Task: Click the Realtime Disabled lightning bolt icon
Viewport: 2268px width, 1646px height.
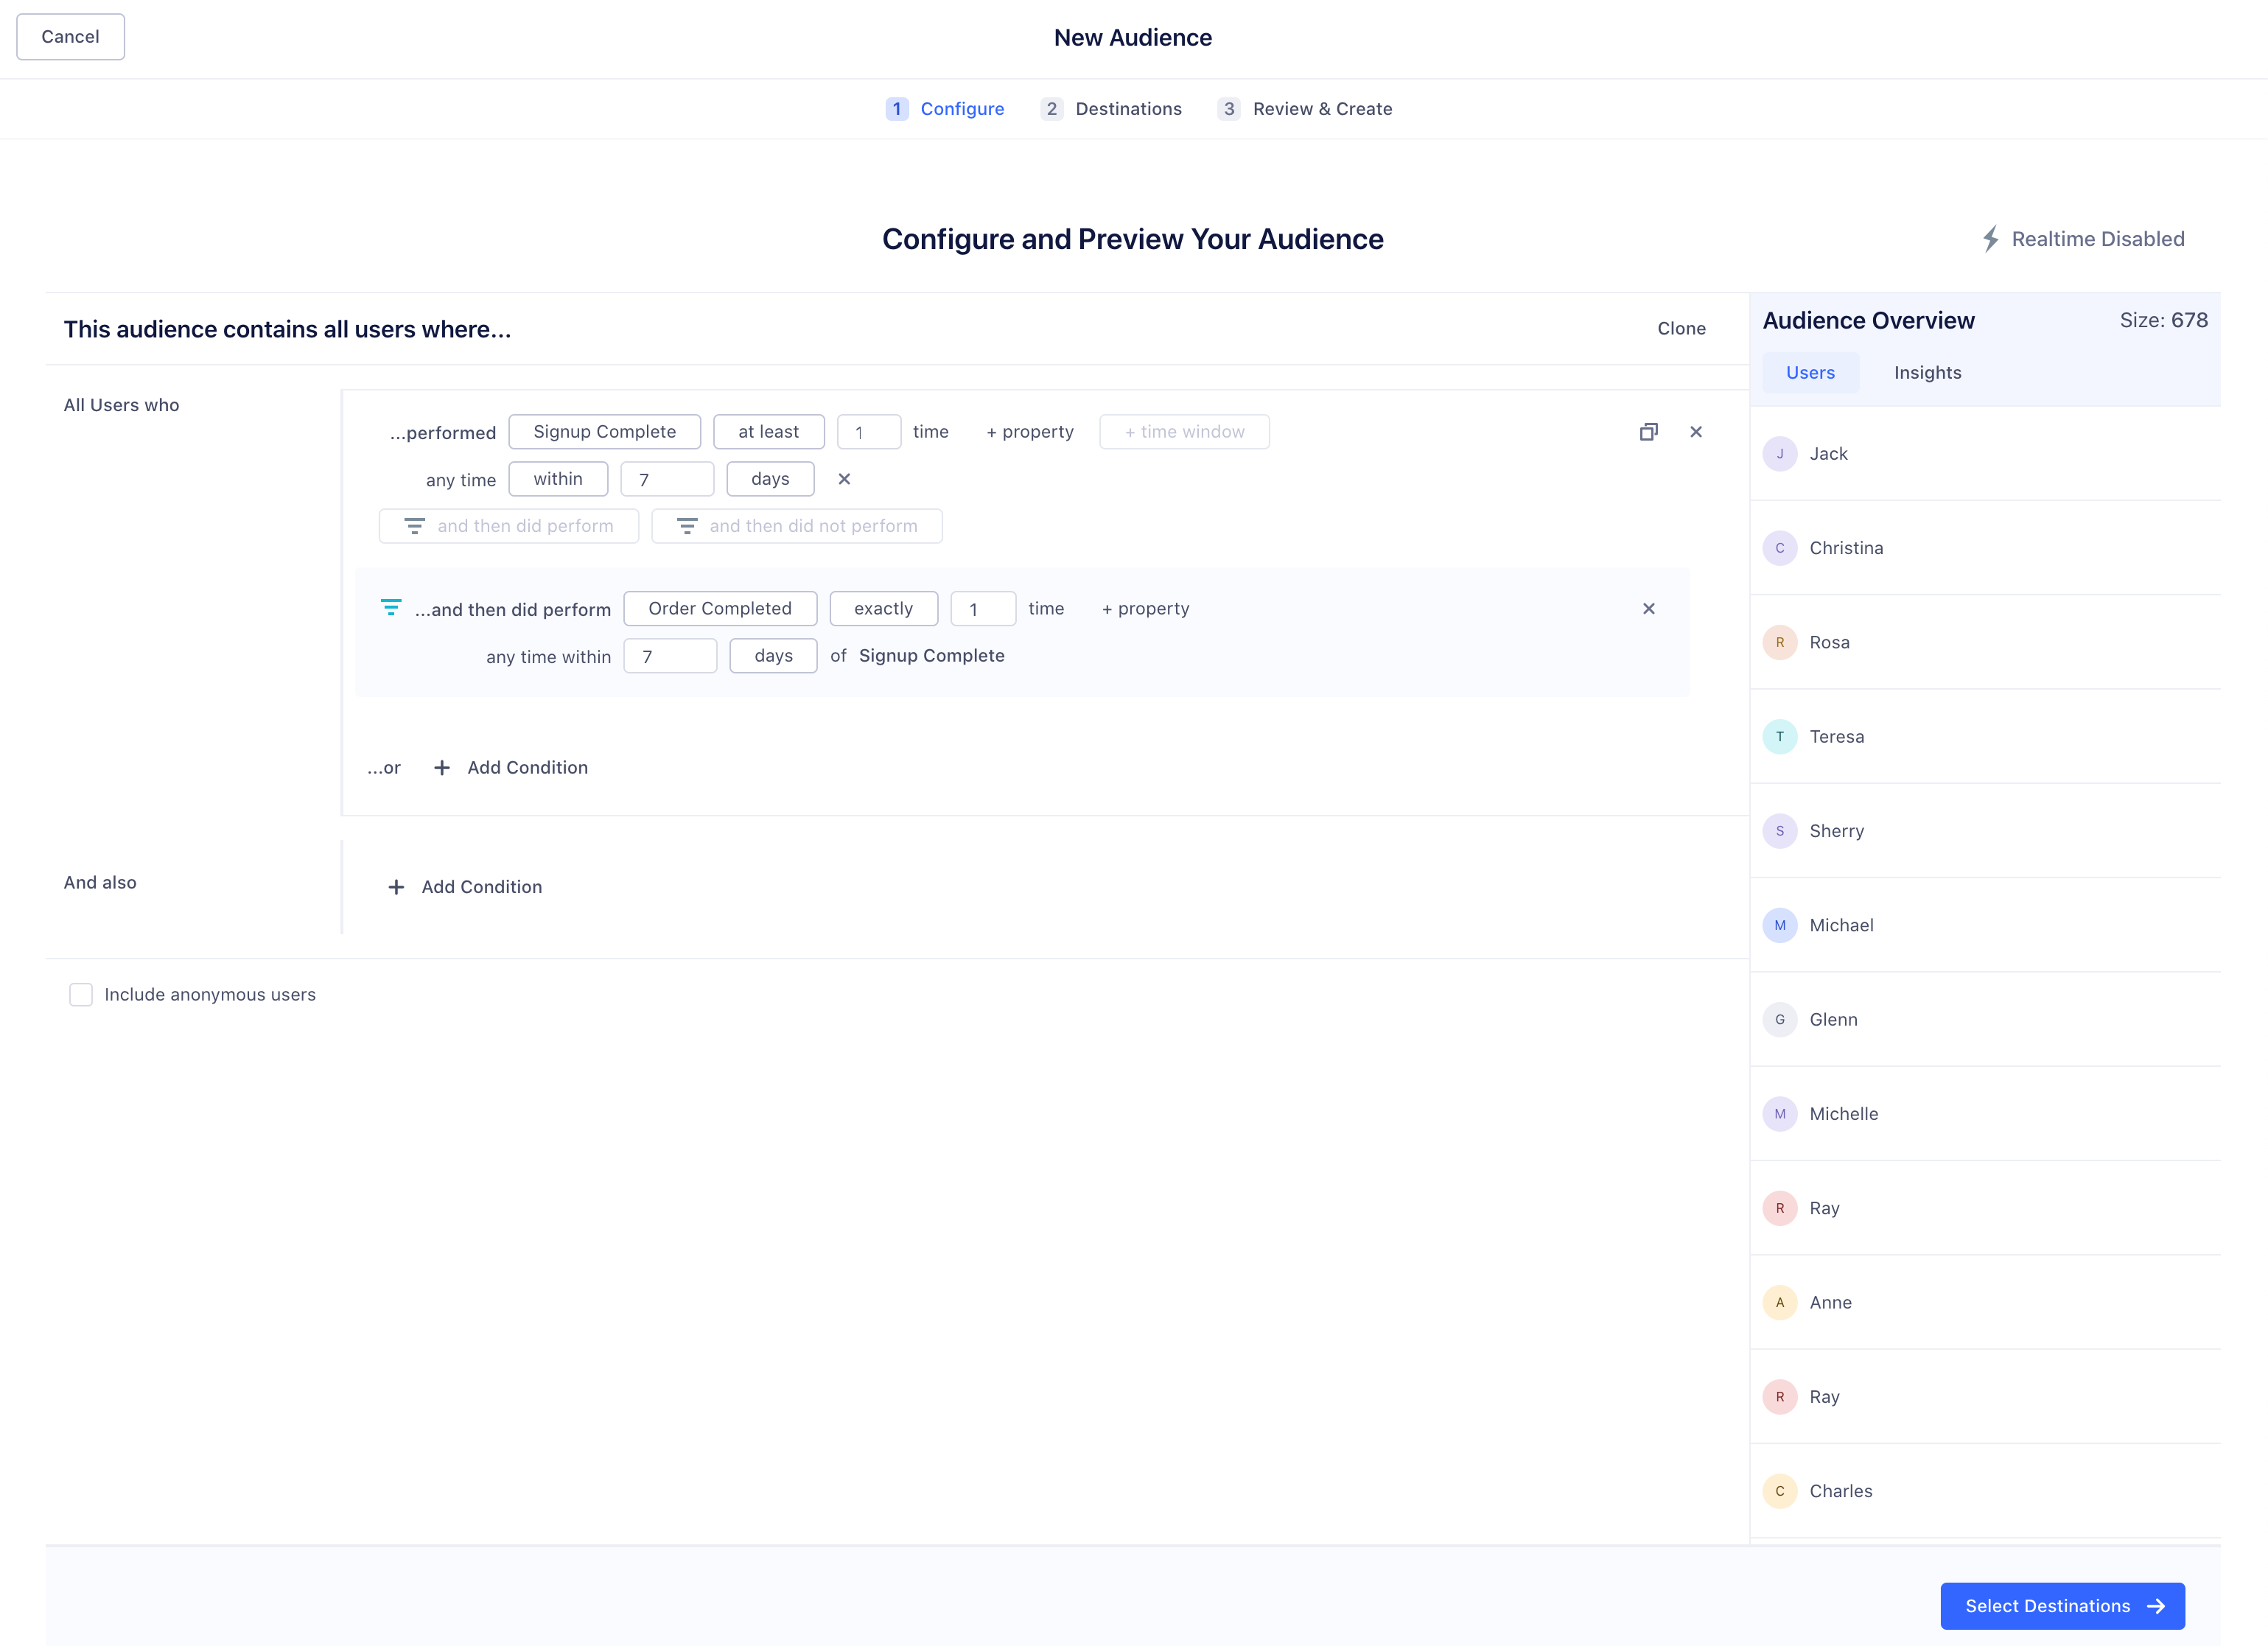Action: pyautogui.click(x=1991, y=239)
